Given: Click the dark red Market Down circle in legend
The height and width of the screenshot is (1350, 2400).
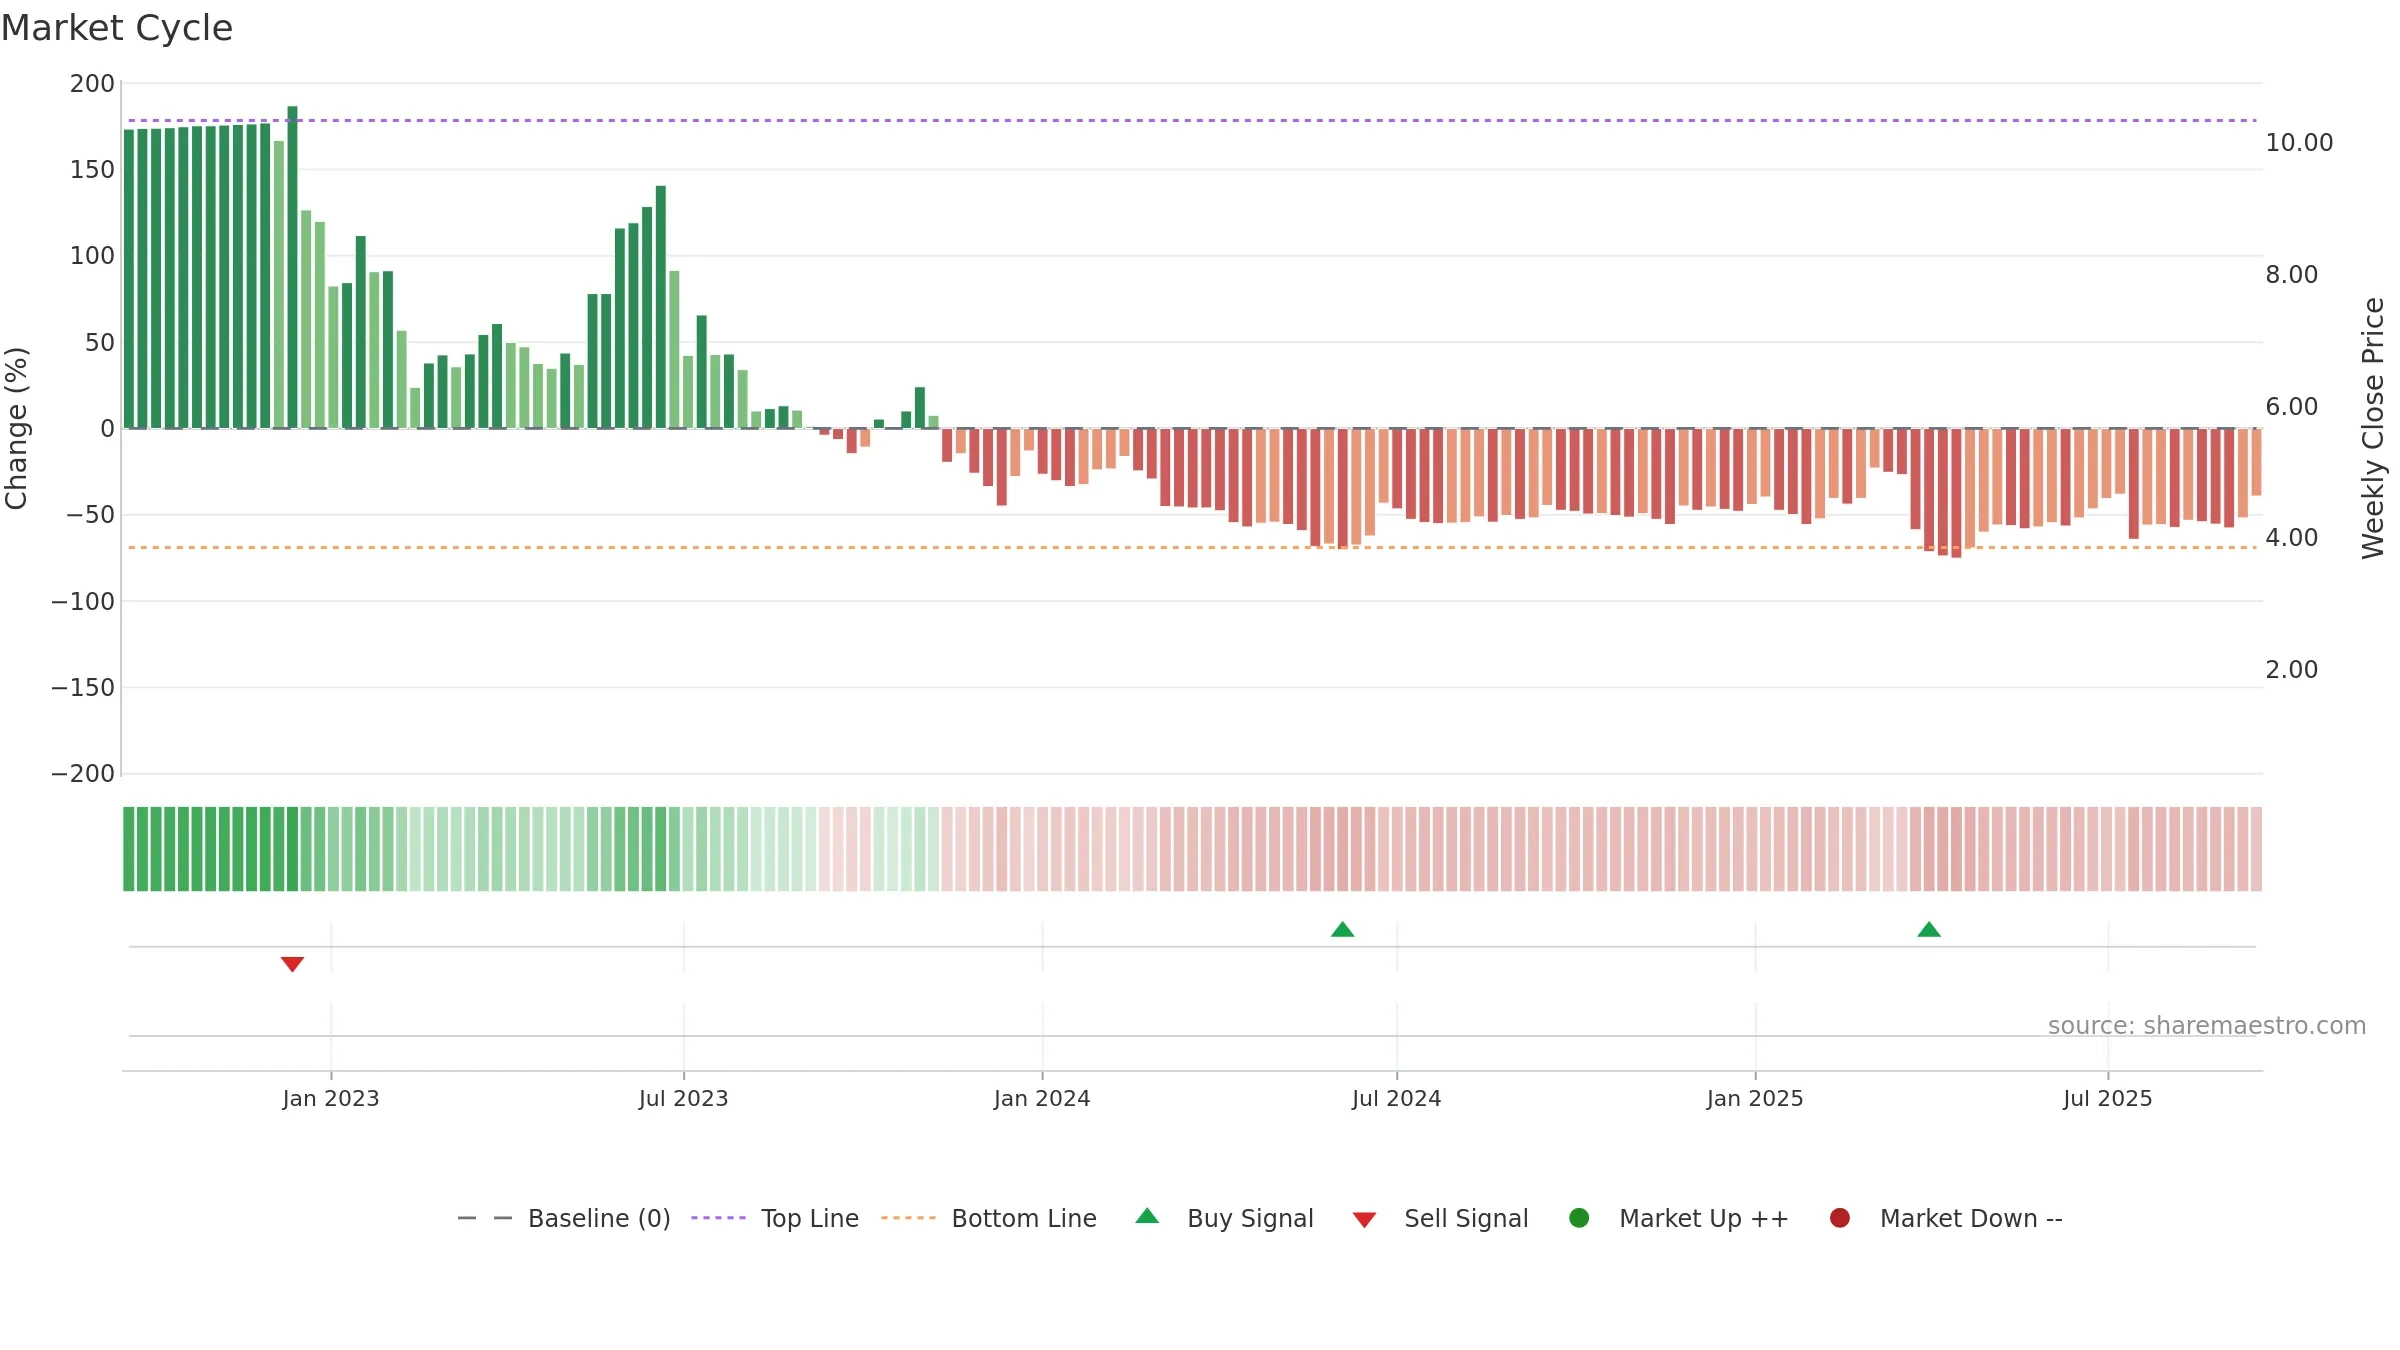Looking at the screenshot, I should [x=1839, y=1218].
